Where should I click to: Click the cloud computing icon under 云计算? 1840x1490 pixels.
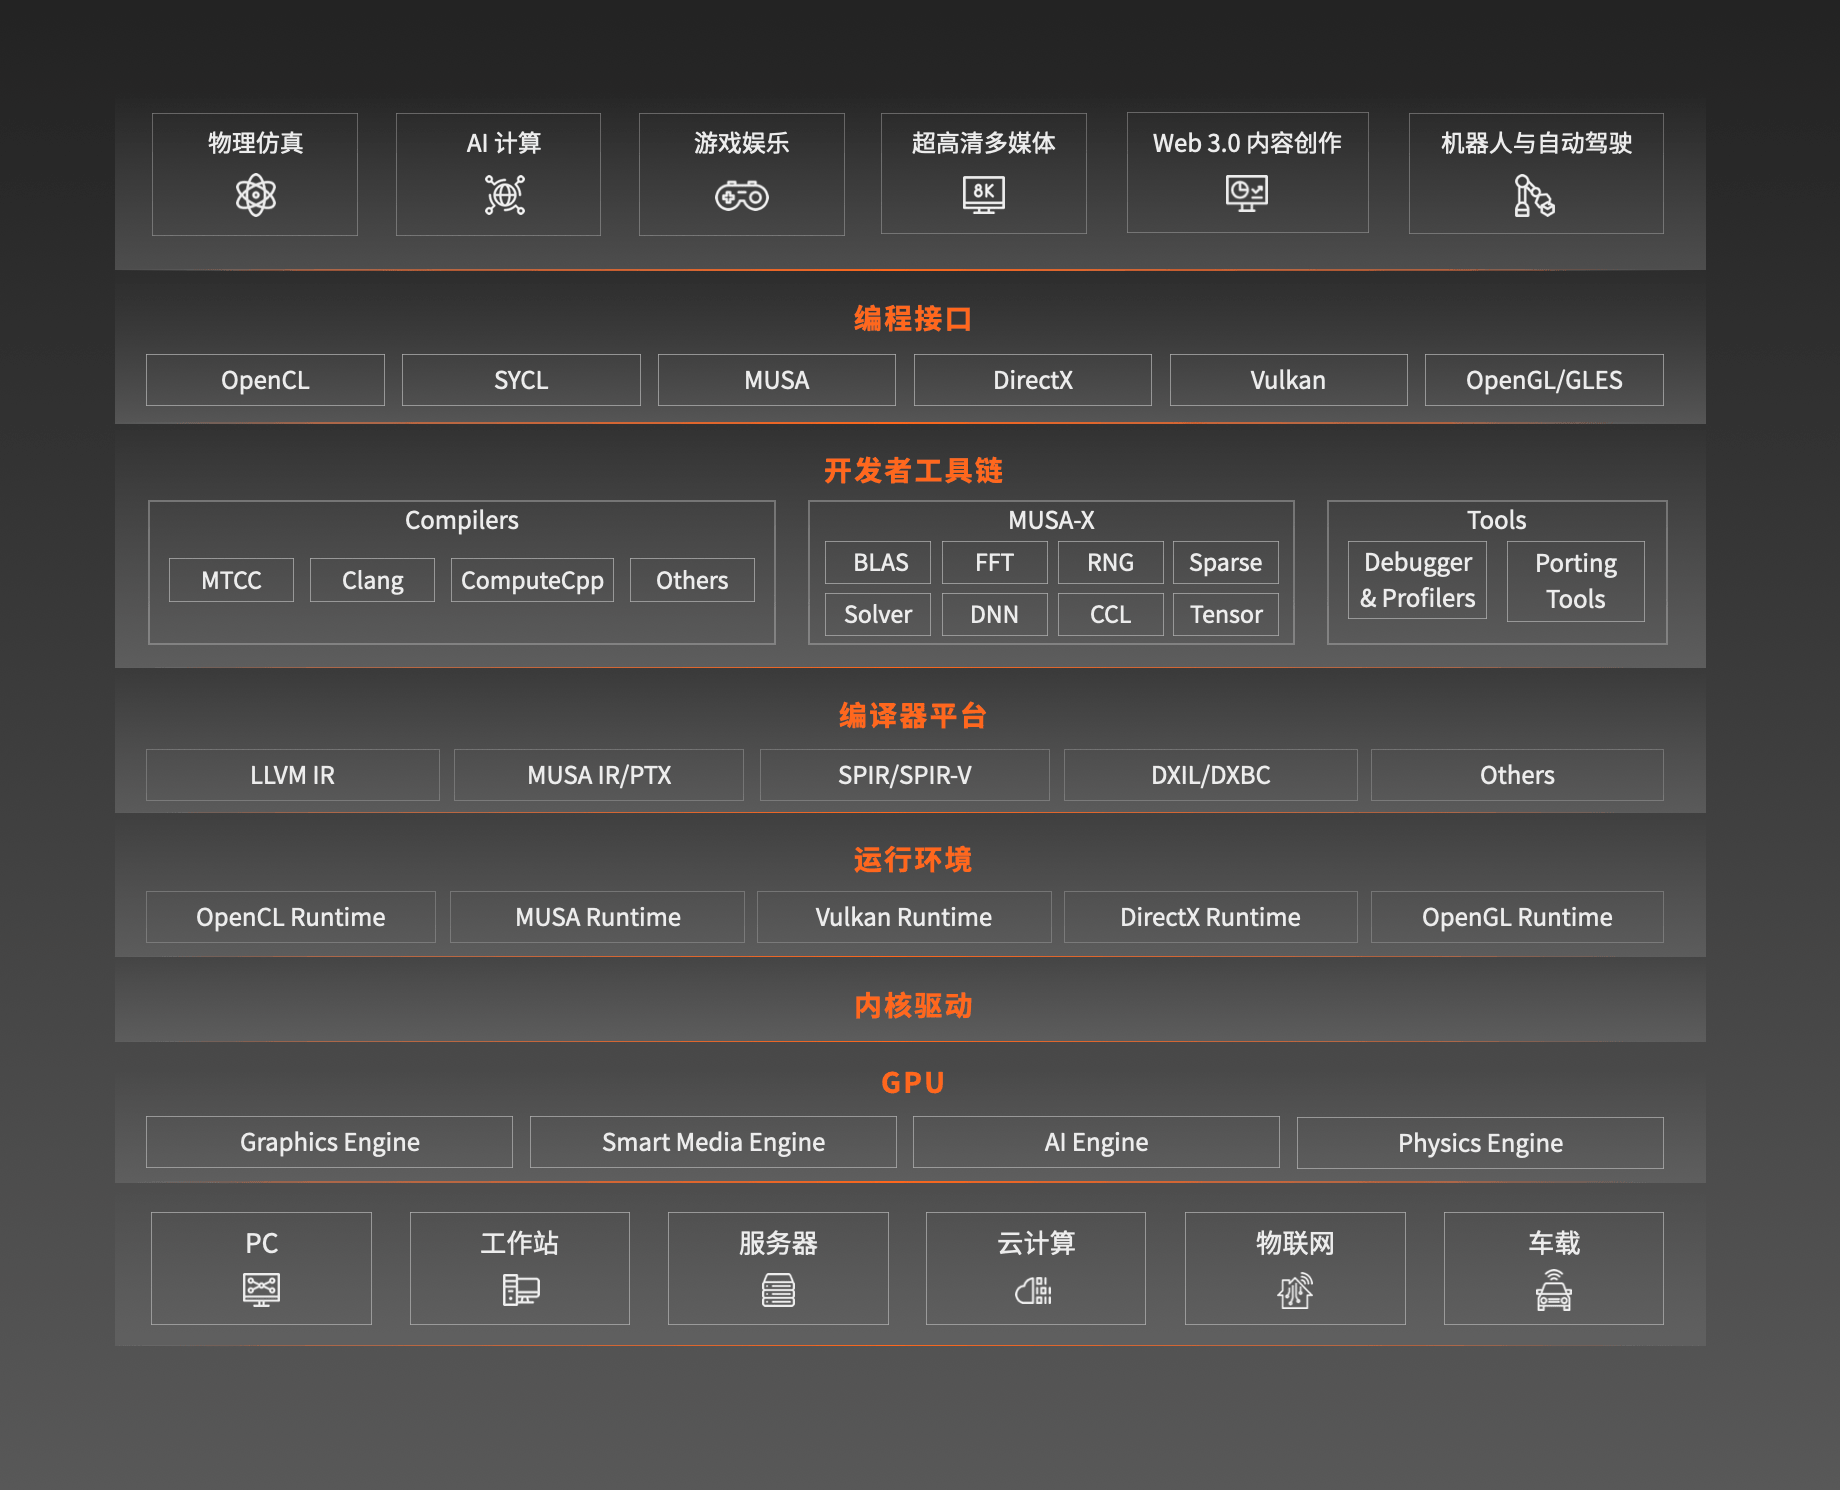1034,1291
